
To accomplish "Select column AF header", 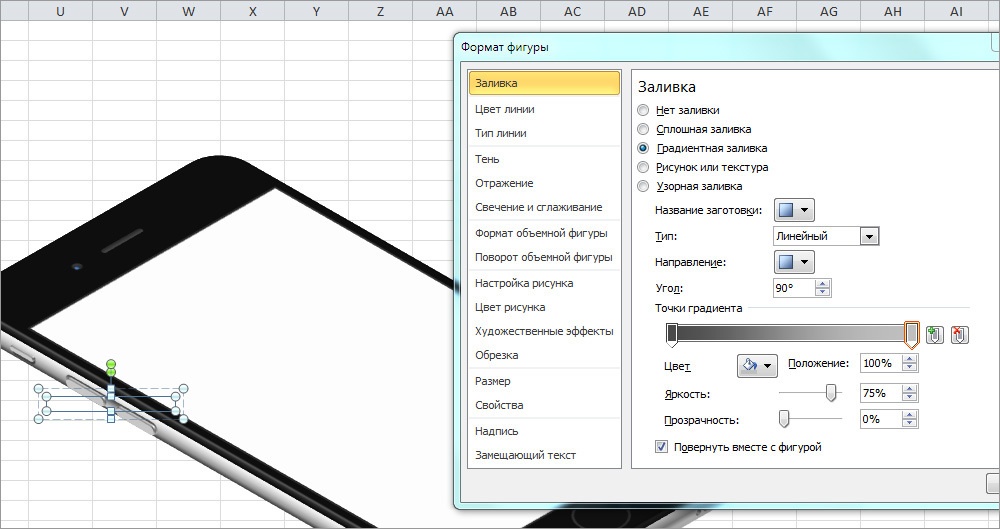I will 764,11.
